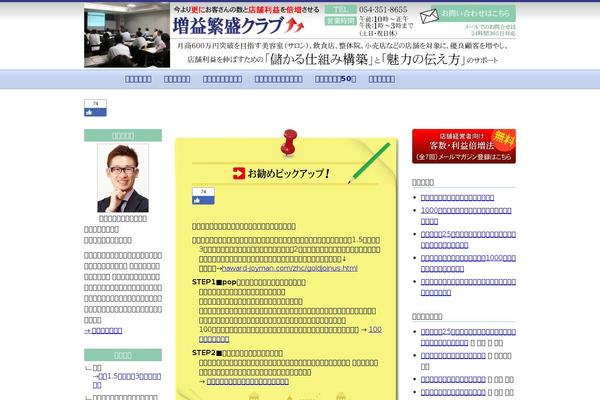600x400 pixels.
Task: Follow the underlined arrow link under STEP2
Action: [x=248, y=382]
